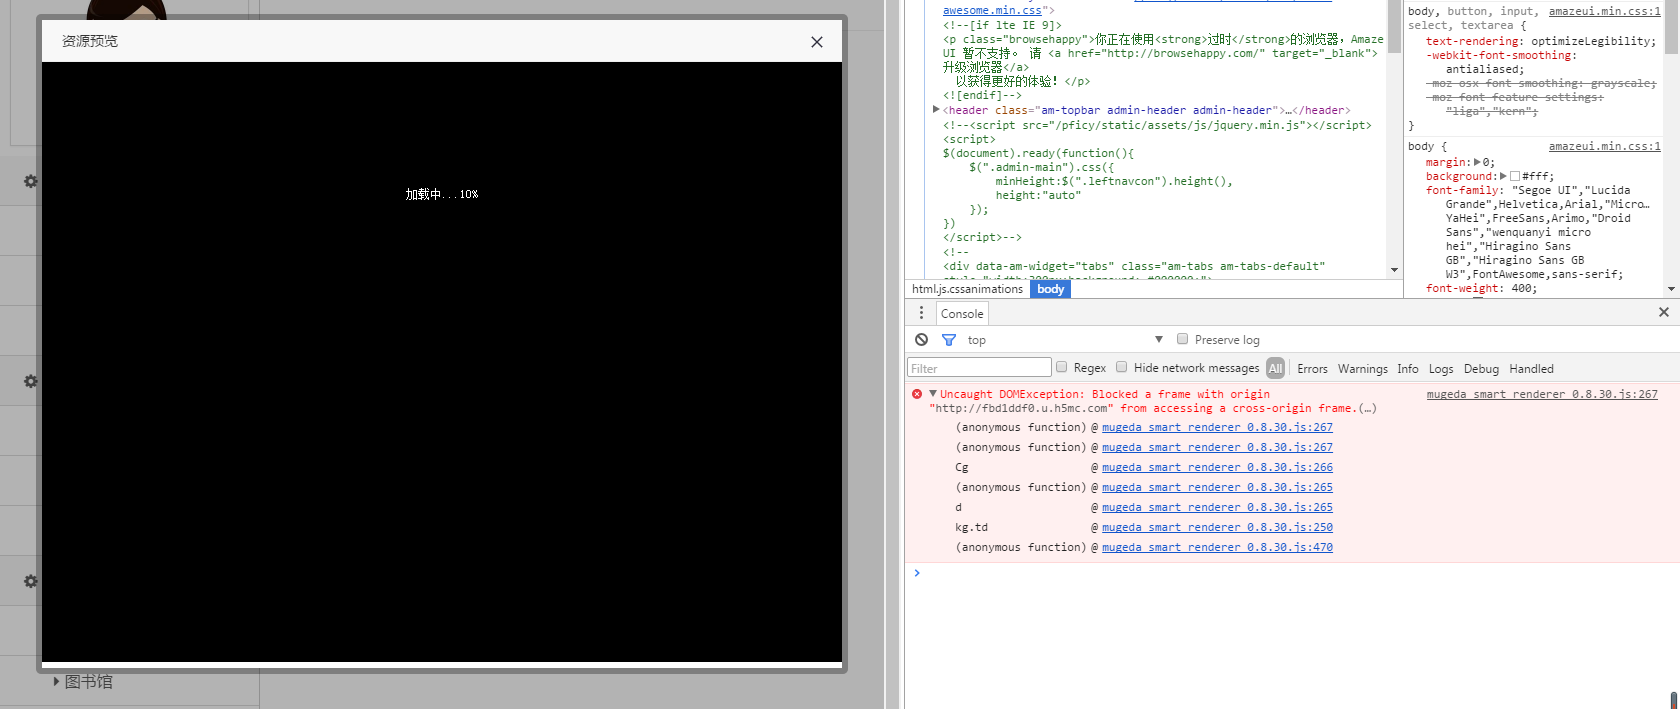Focus the console Filter input field
Viewport: 1680px width, 709px height.
pyautogui.click(x=979, y=368)
